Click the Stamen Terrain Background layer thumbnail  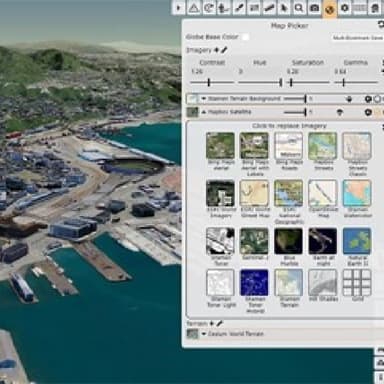pyautogui.click(x=192, y=99)
